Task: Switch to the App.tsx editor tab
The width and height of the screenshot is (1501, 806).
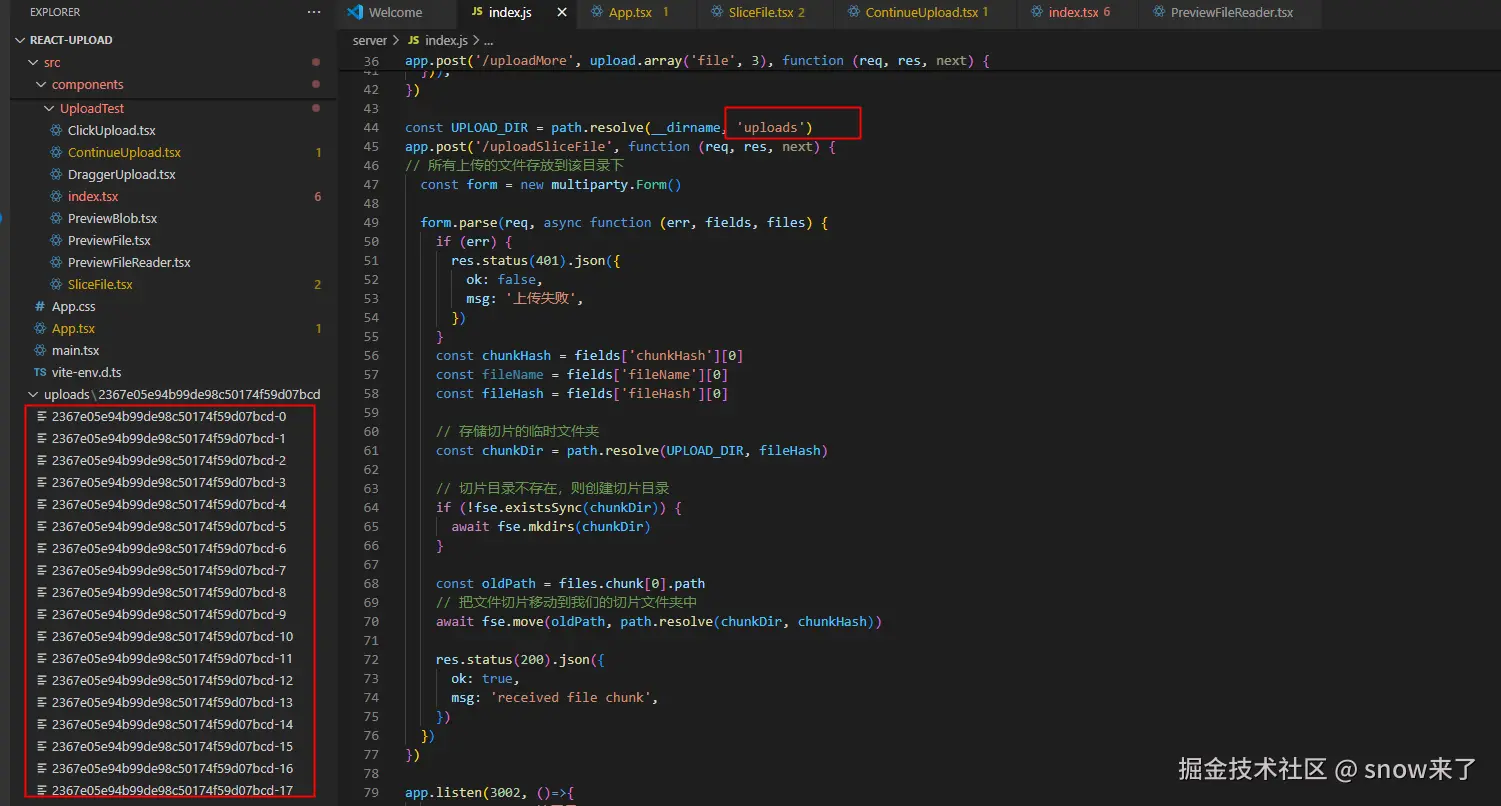Action: coord(630,13)
